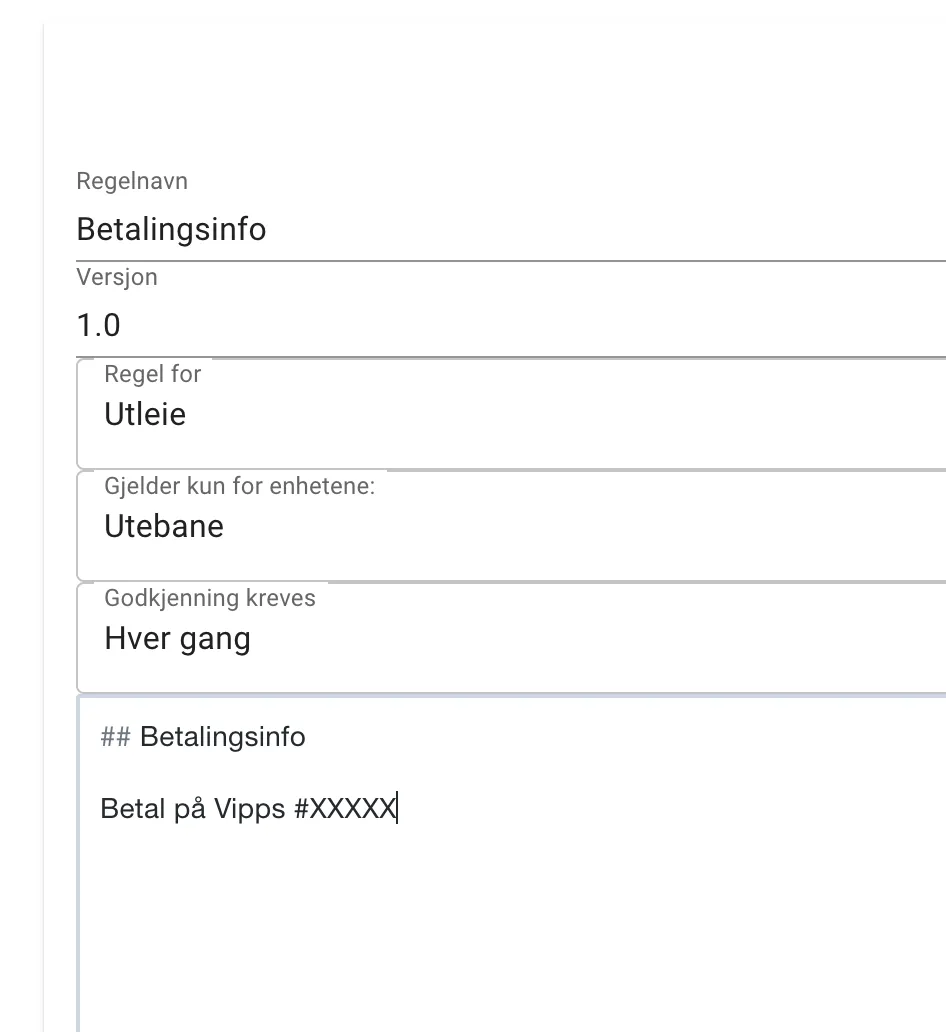Place cursor in the ## Betalingsinfo heading line
The width and height of the screenshot is (946, 1032).
[x=222, y=737]
